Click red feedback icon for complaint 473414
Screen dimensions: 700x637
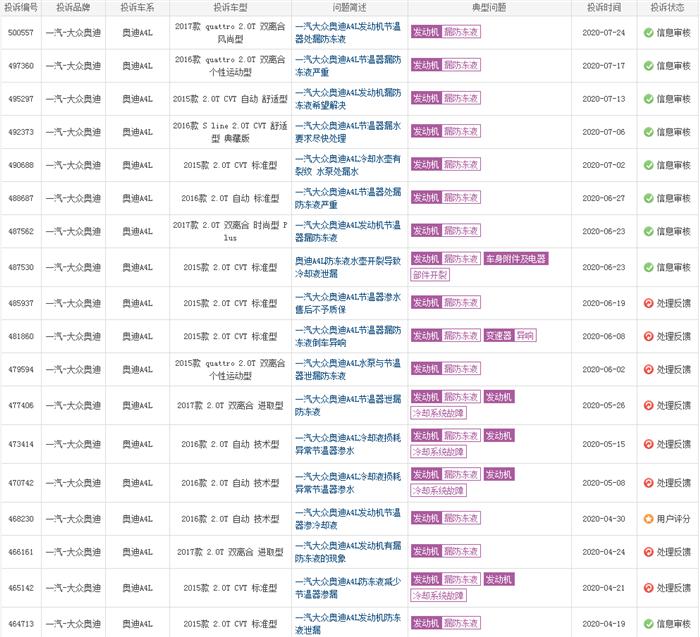point(648,444)
